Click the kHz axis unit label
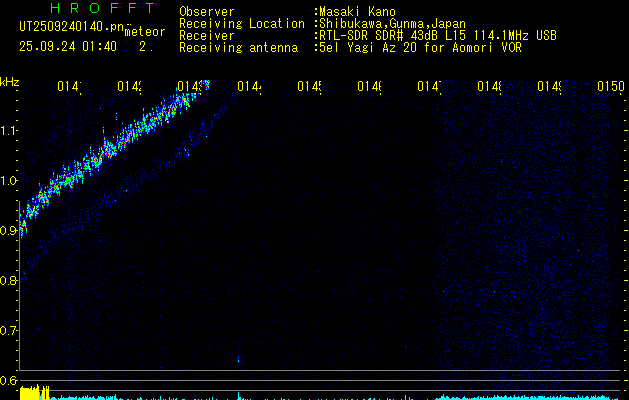The width and height of the screenshot is (629, 400). click(x=10, y=82)
